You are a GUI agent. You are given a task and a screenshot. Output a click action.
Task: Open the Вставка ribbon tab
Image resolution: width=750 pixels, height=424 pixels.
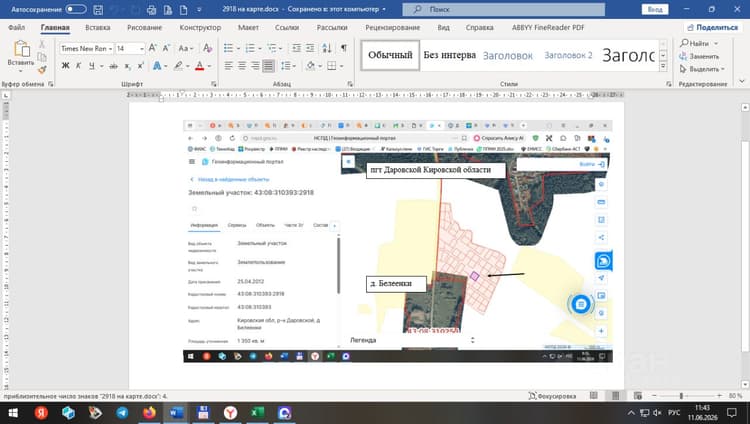98,28
